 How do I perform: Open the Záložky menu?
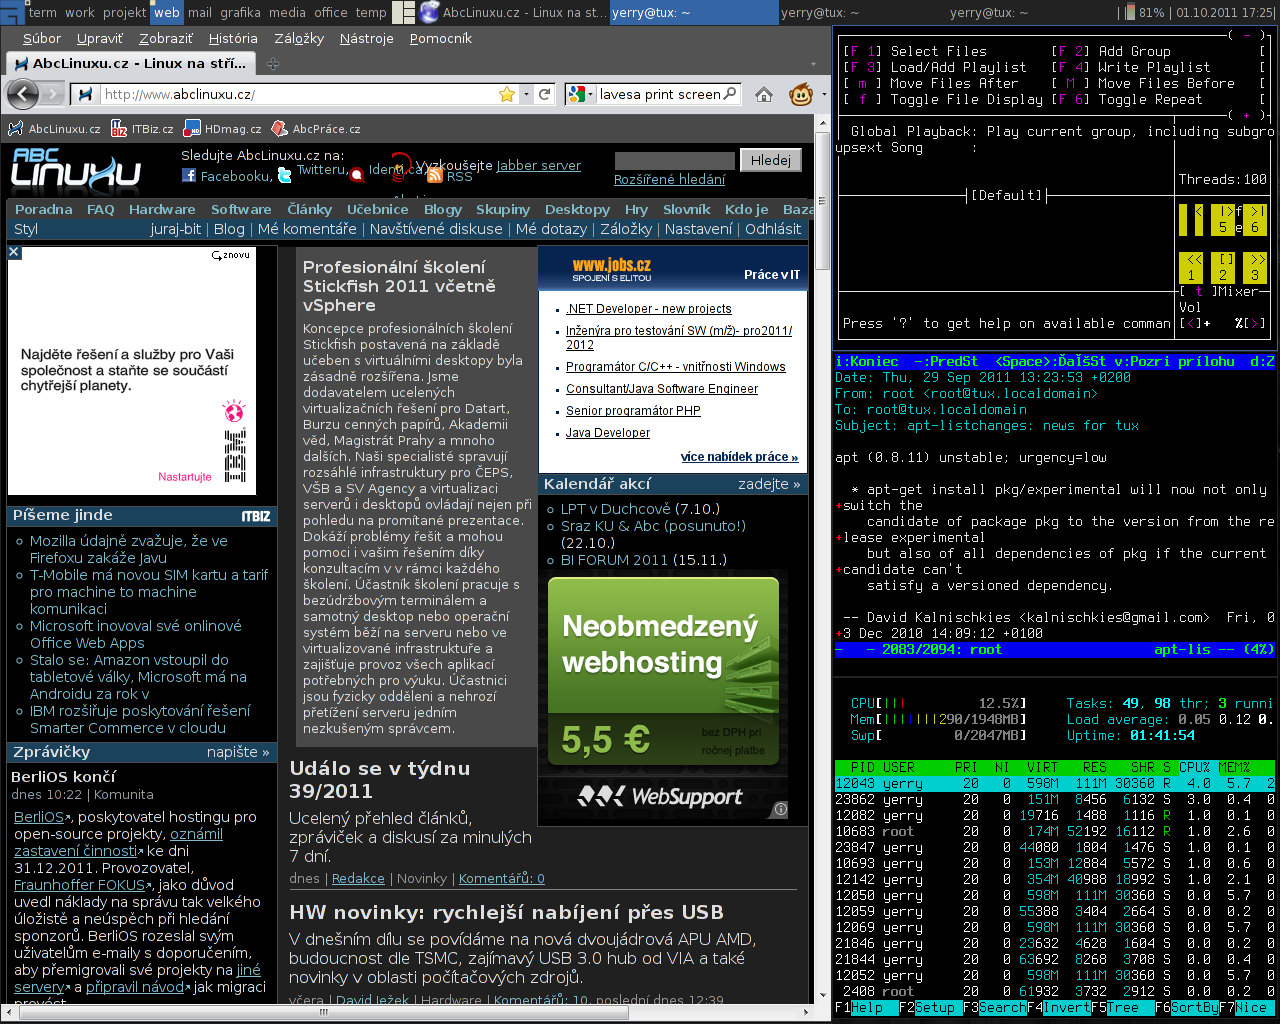(x=299, y=38)
